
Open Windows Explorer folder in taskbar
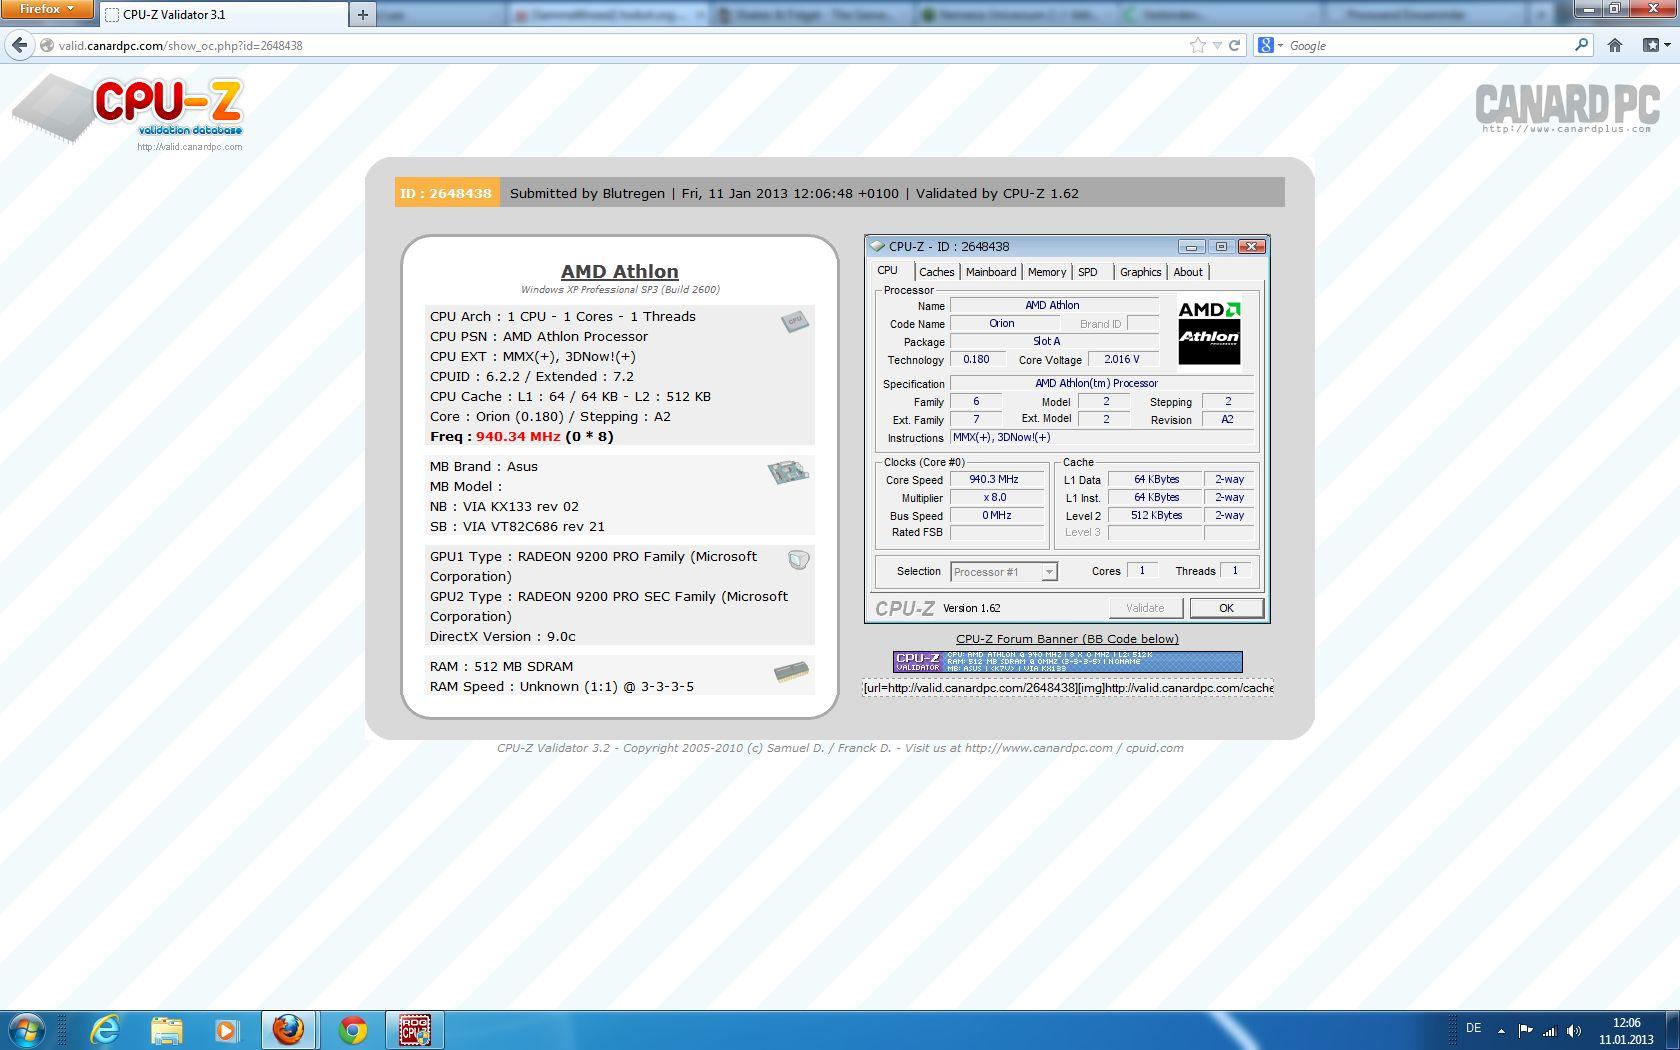click(x=166, y=1030)
